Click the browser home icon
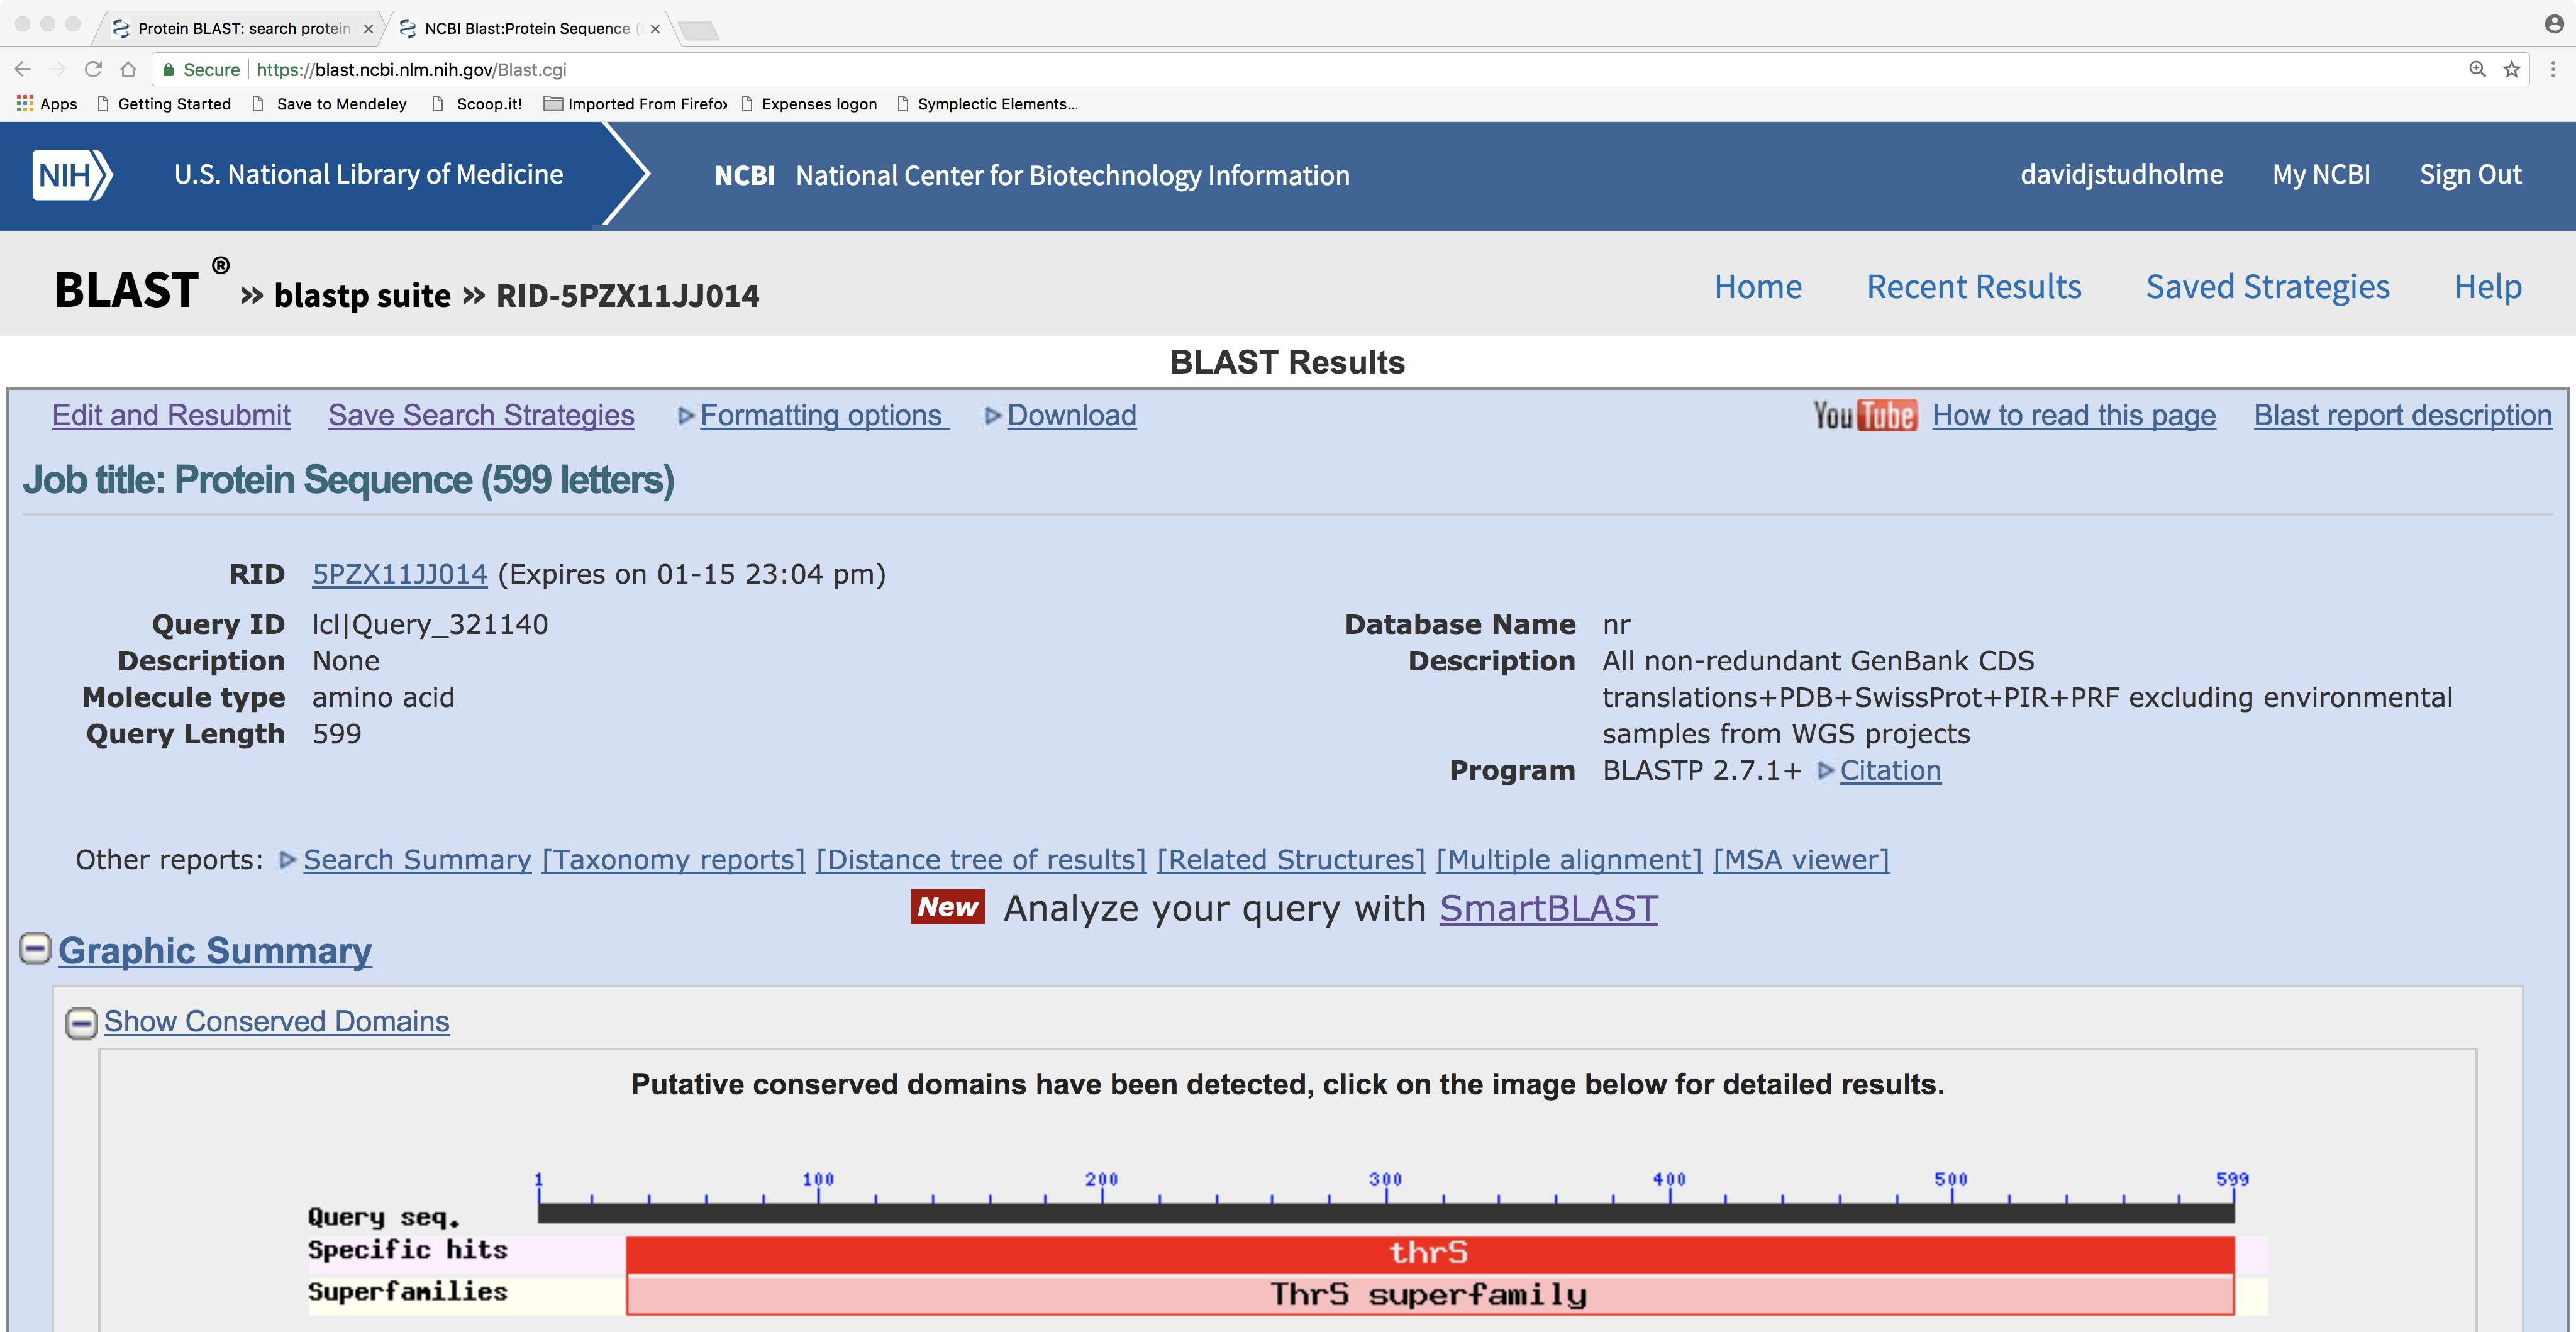This screenshot has height=1332, width=2576. click(128, 69)
